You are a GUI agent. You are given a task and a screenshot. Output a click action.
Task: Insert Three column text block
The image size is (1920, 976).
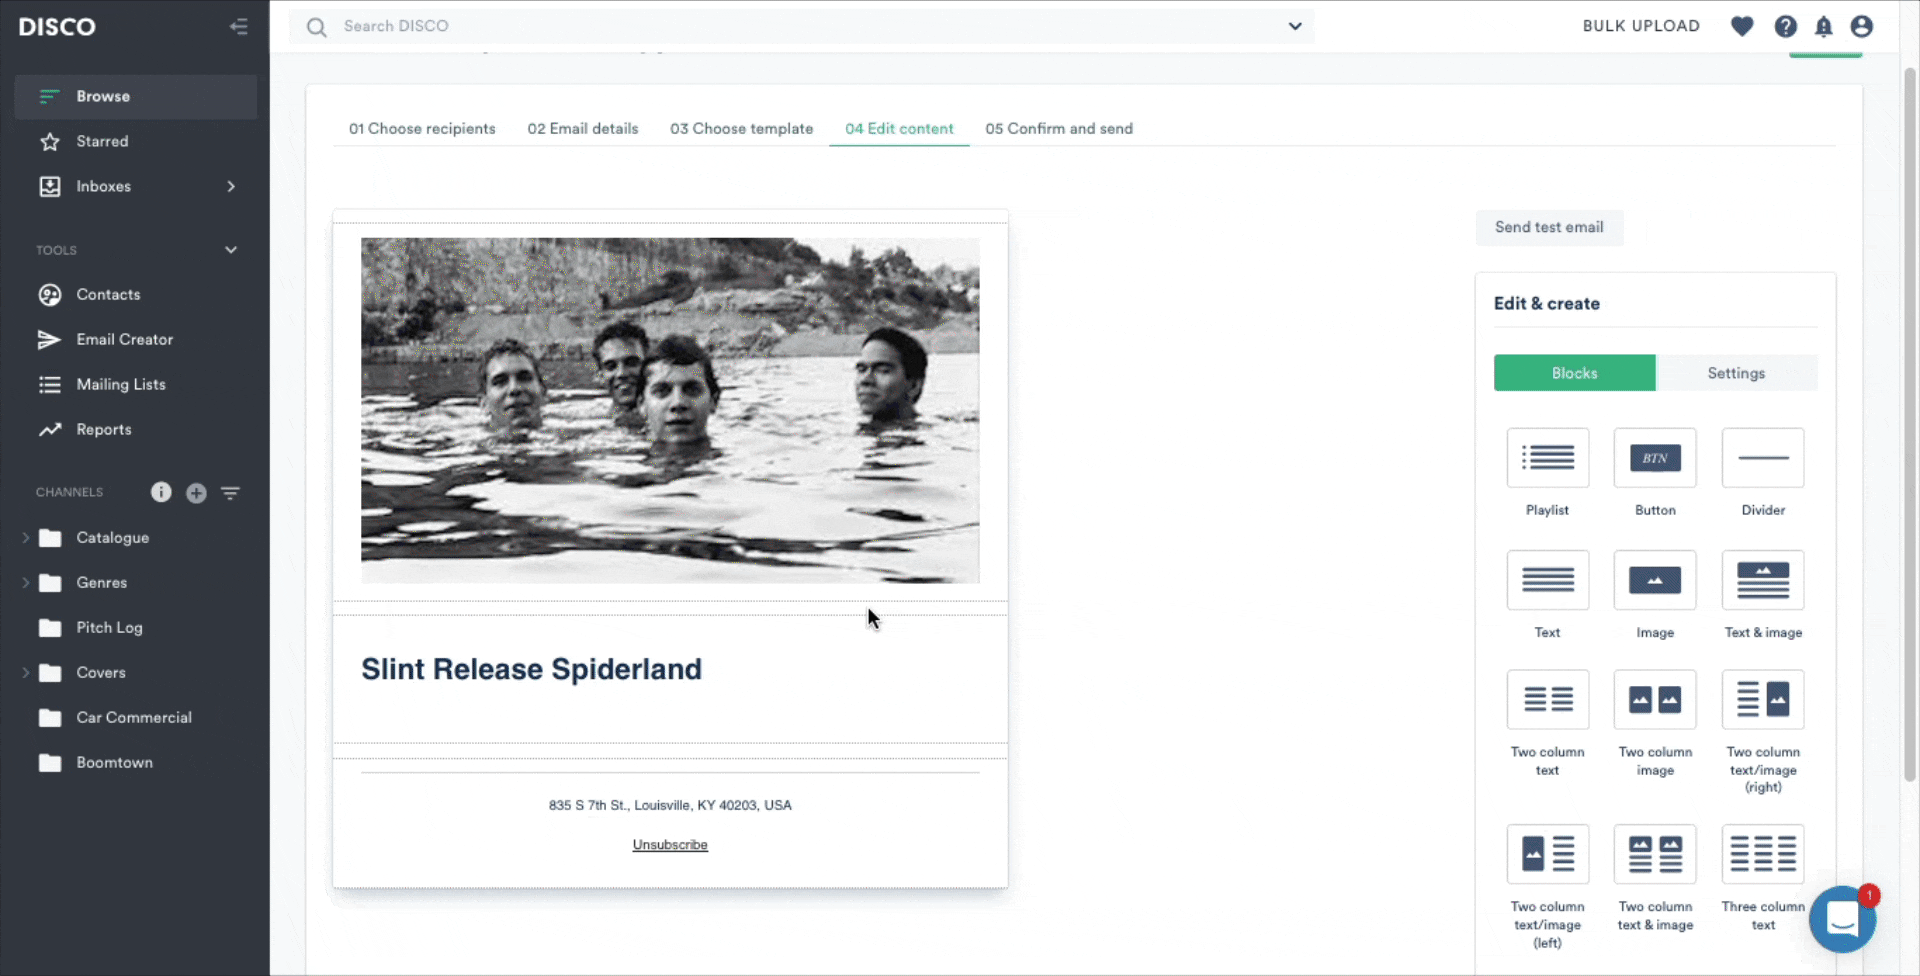1763,854
